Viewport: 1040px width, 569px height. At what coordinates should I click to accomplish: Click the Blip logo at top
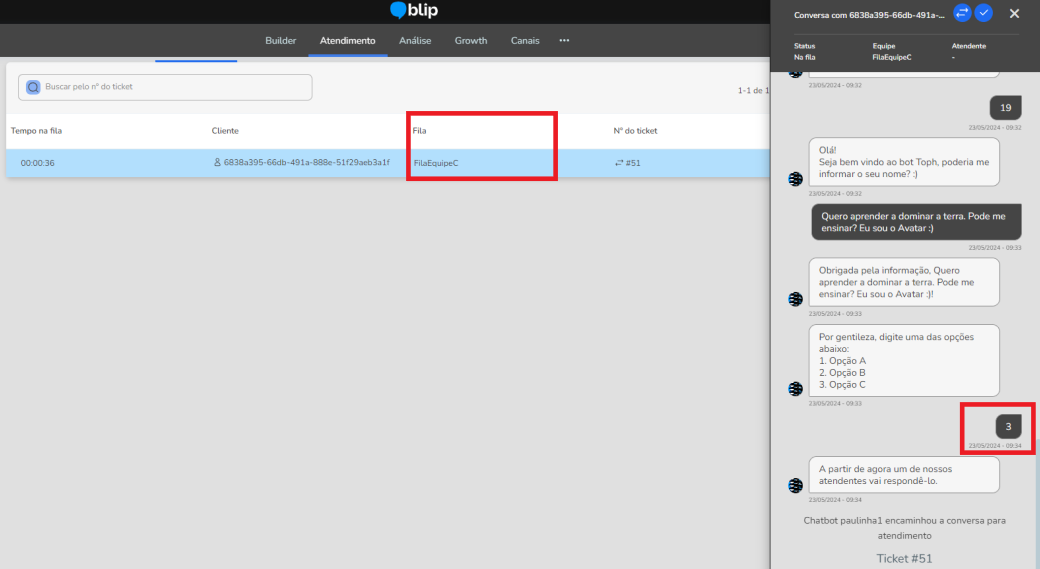coord(414,11)
